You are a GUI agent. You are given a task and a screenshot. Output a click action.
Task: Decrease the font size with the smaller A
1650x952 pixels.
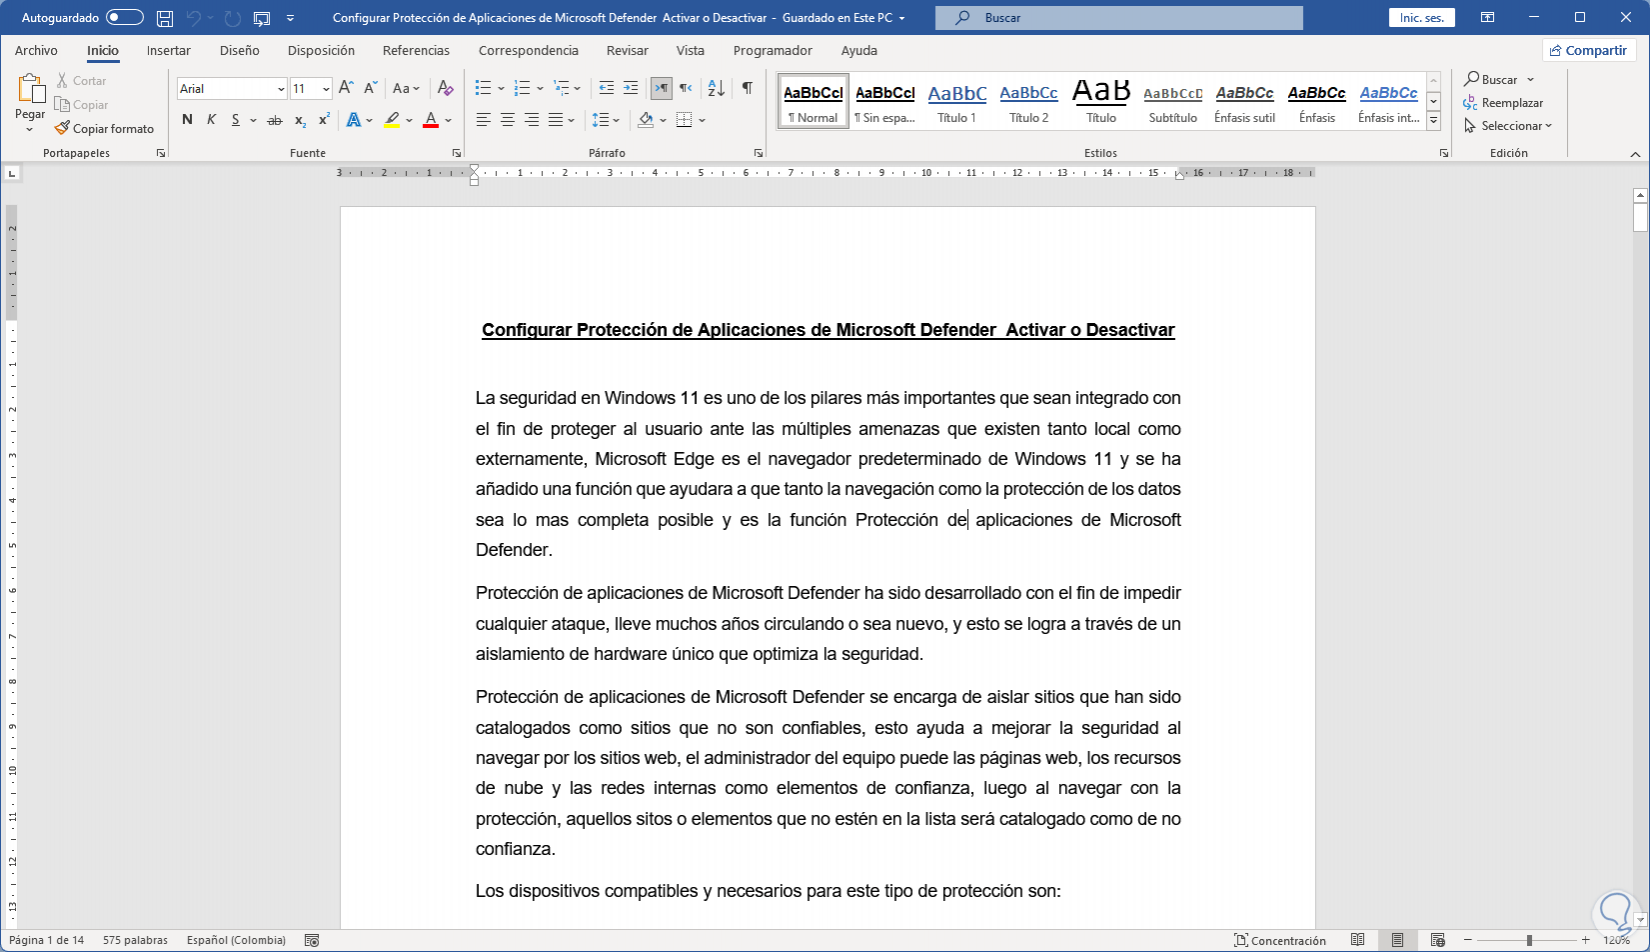(370, 88)
